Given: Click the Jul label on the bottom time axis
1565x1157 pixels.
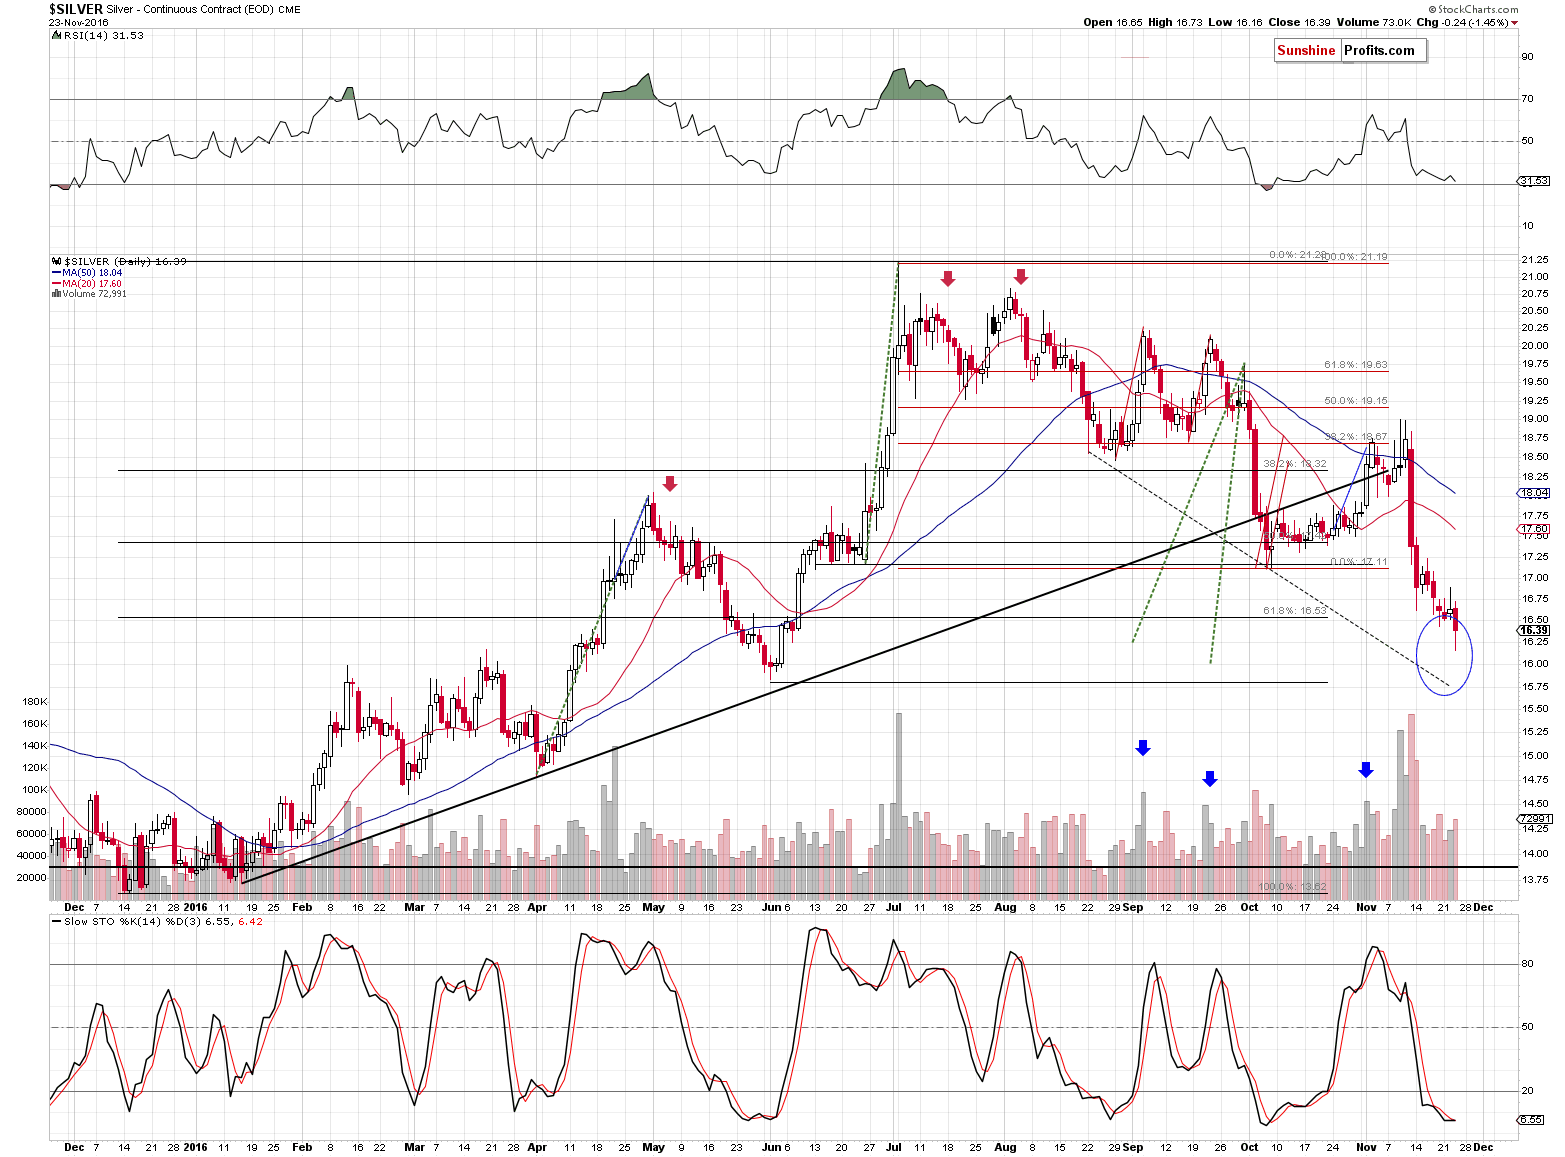Looking at the screenshot, I should coord(892,1147).
